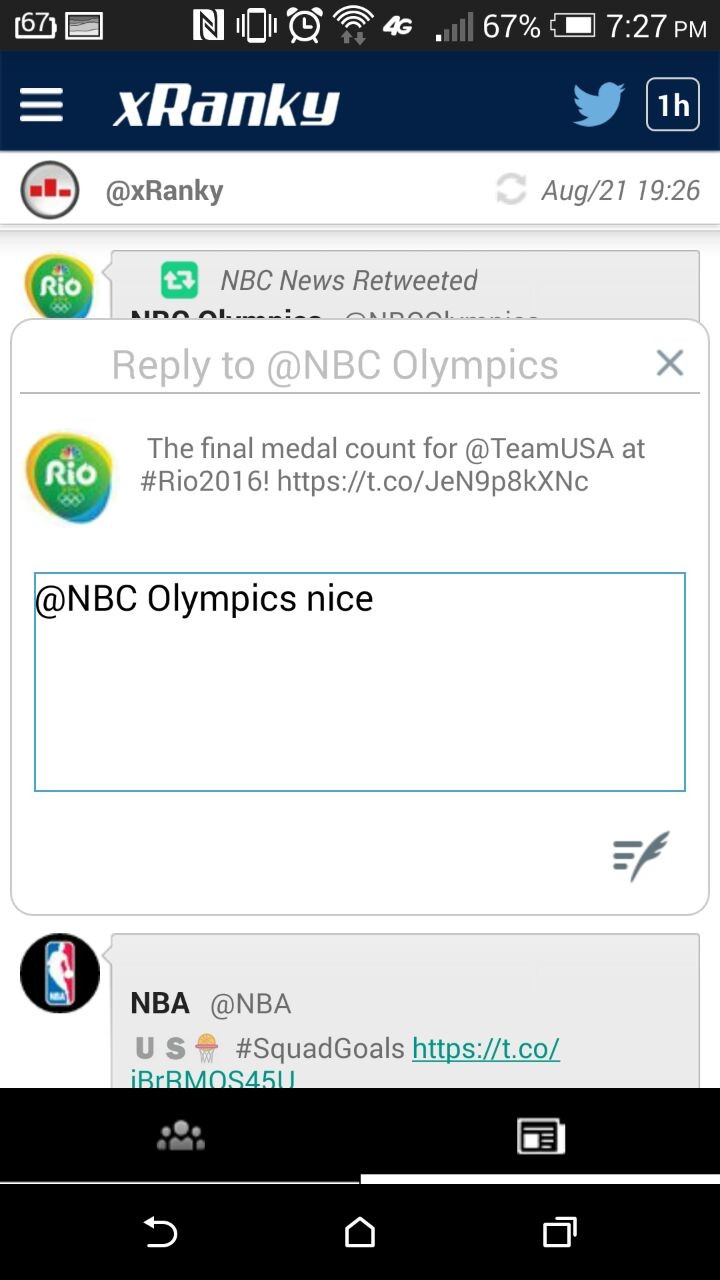Close the reply dialog
Image resolution: width=720 pixels, height=1280 pixels.
(669, 363)
